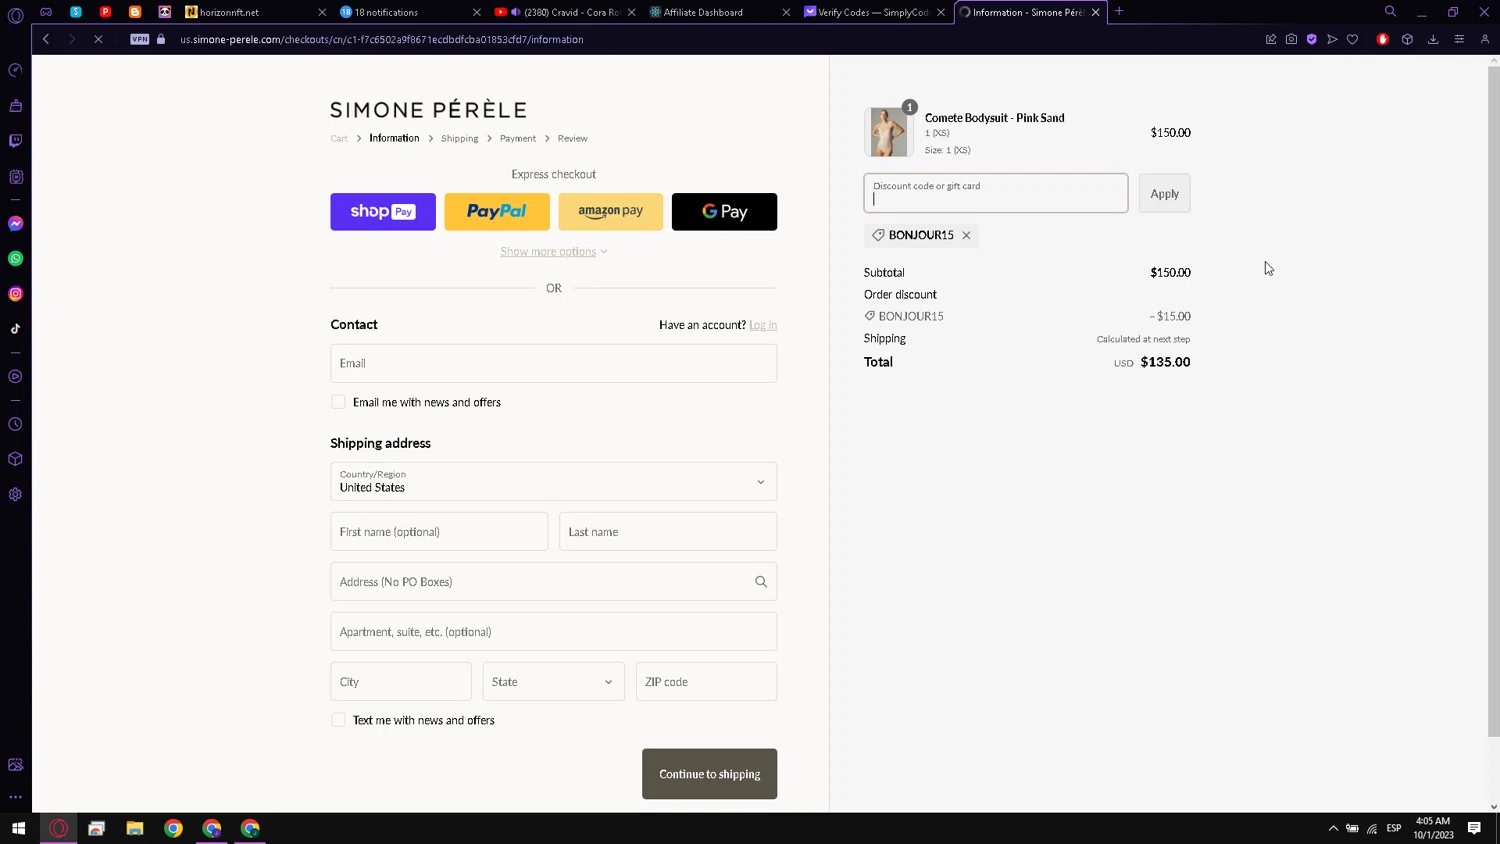
Task: Open the extensions cube icon in toolbar
Action: click(1407, 39)
